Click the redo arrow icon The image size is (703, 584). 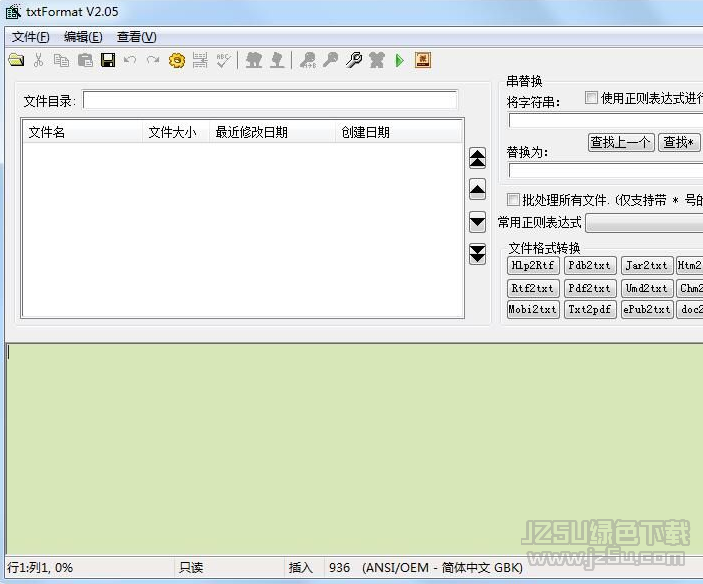153,60
